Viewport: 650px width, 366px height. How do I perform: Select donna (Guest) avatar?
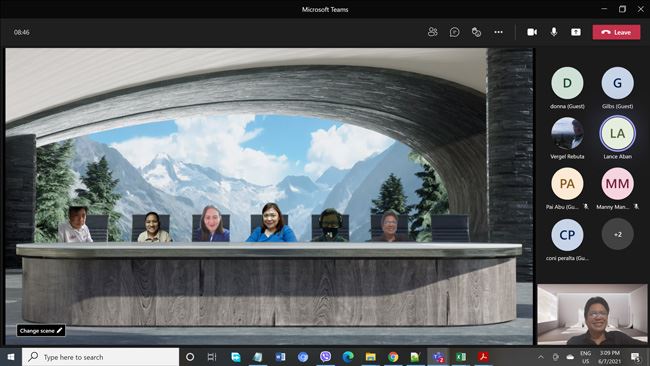(567, 83)
